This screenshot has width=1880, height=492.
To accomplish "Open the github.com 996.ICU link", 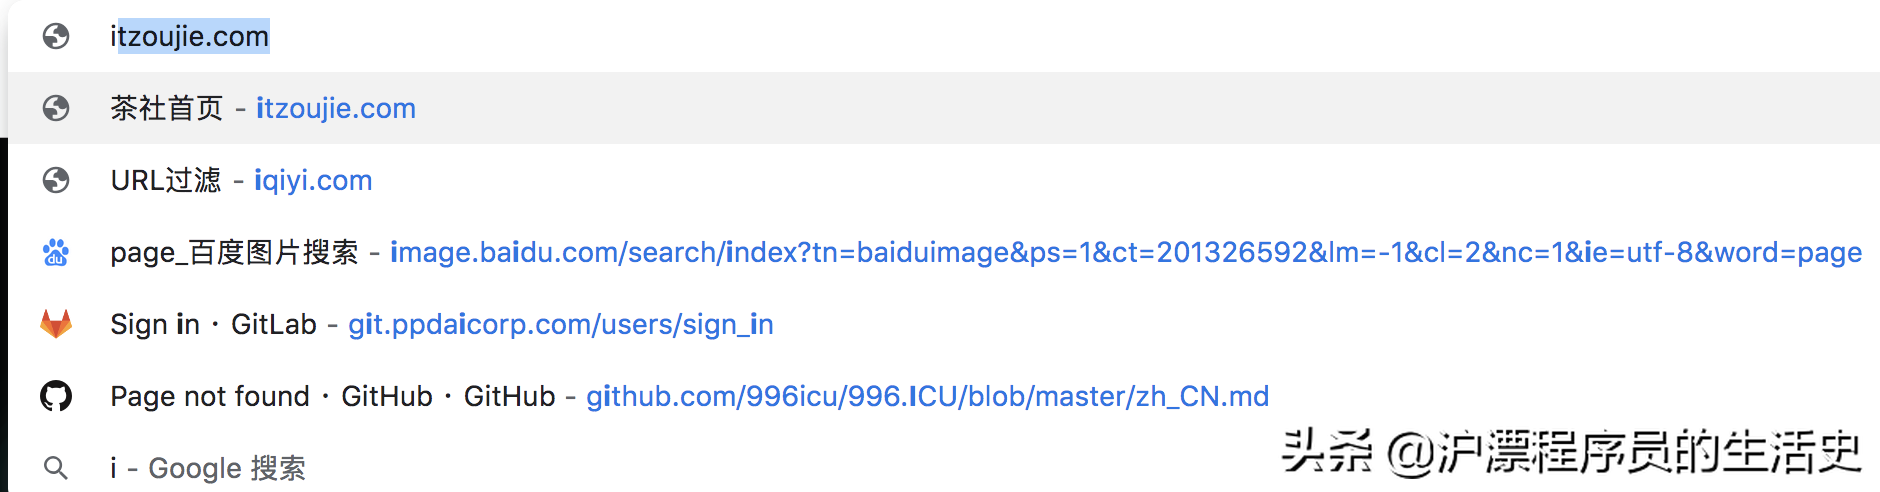I will coord(927,396).
